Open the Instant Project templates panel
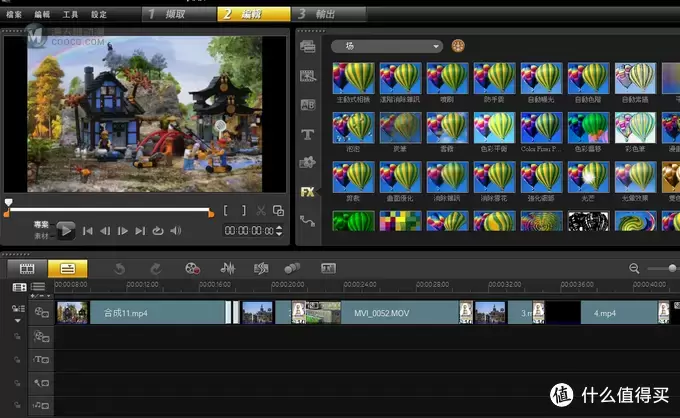Image resolution: width=680 pixels, height=418 pixels. point(307,76)
